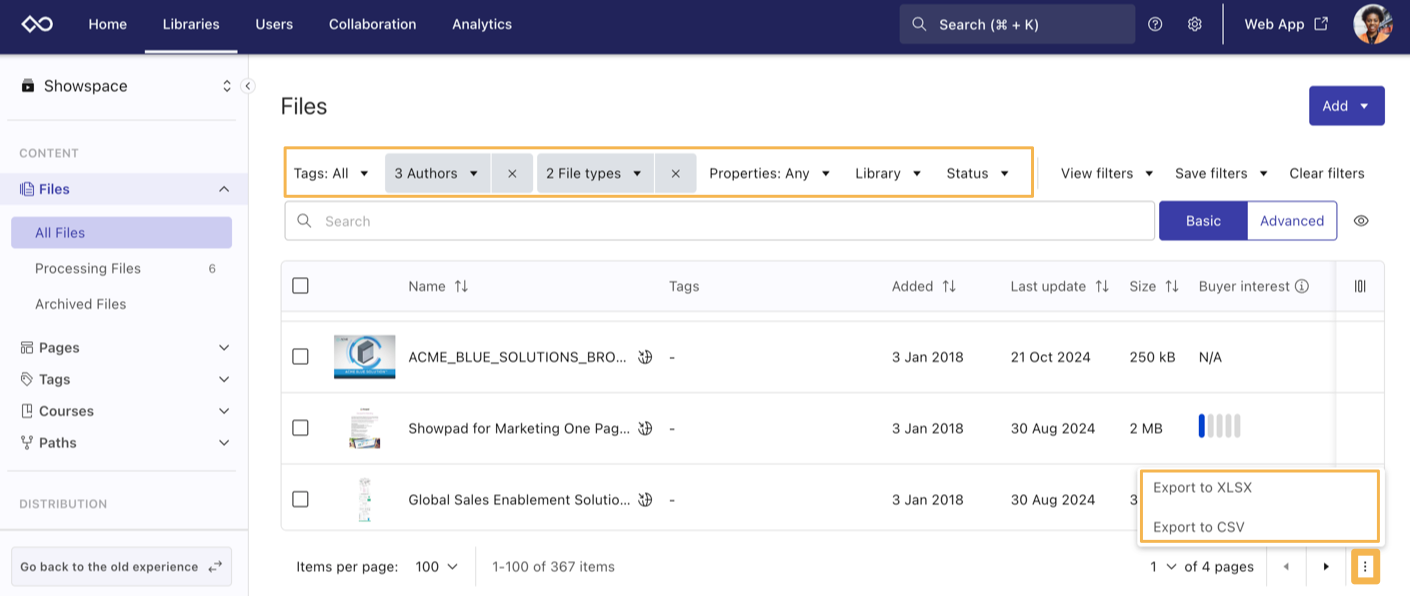The image size is (1410, 596).
Task: Open the Tags: All filter dropdown
Action: pos(332,173)
